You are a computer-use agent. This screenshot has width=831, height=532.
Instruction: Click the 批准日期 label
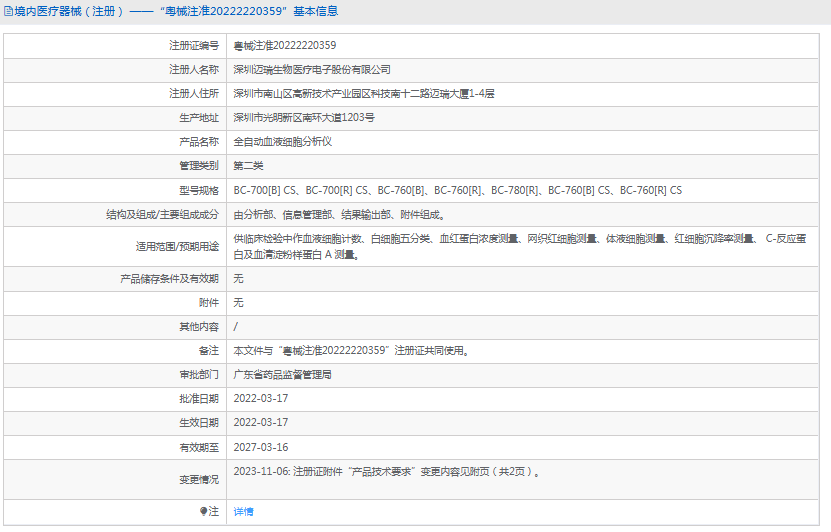[x=199, y=398]
